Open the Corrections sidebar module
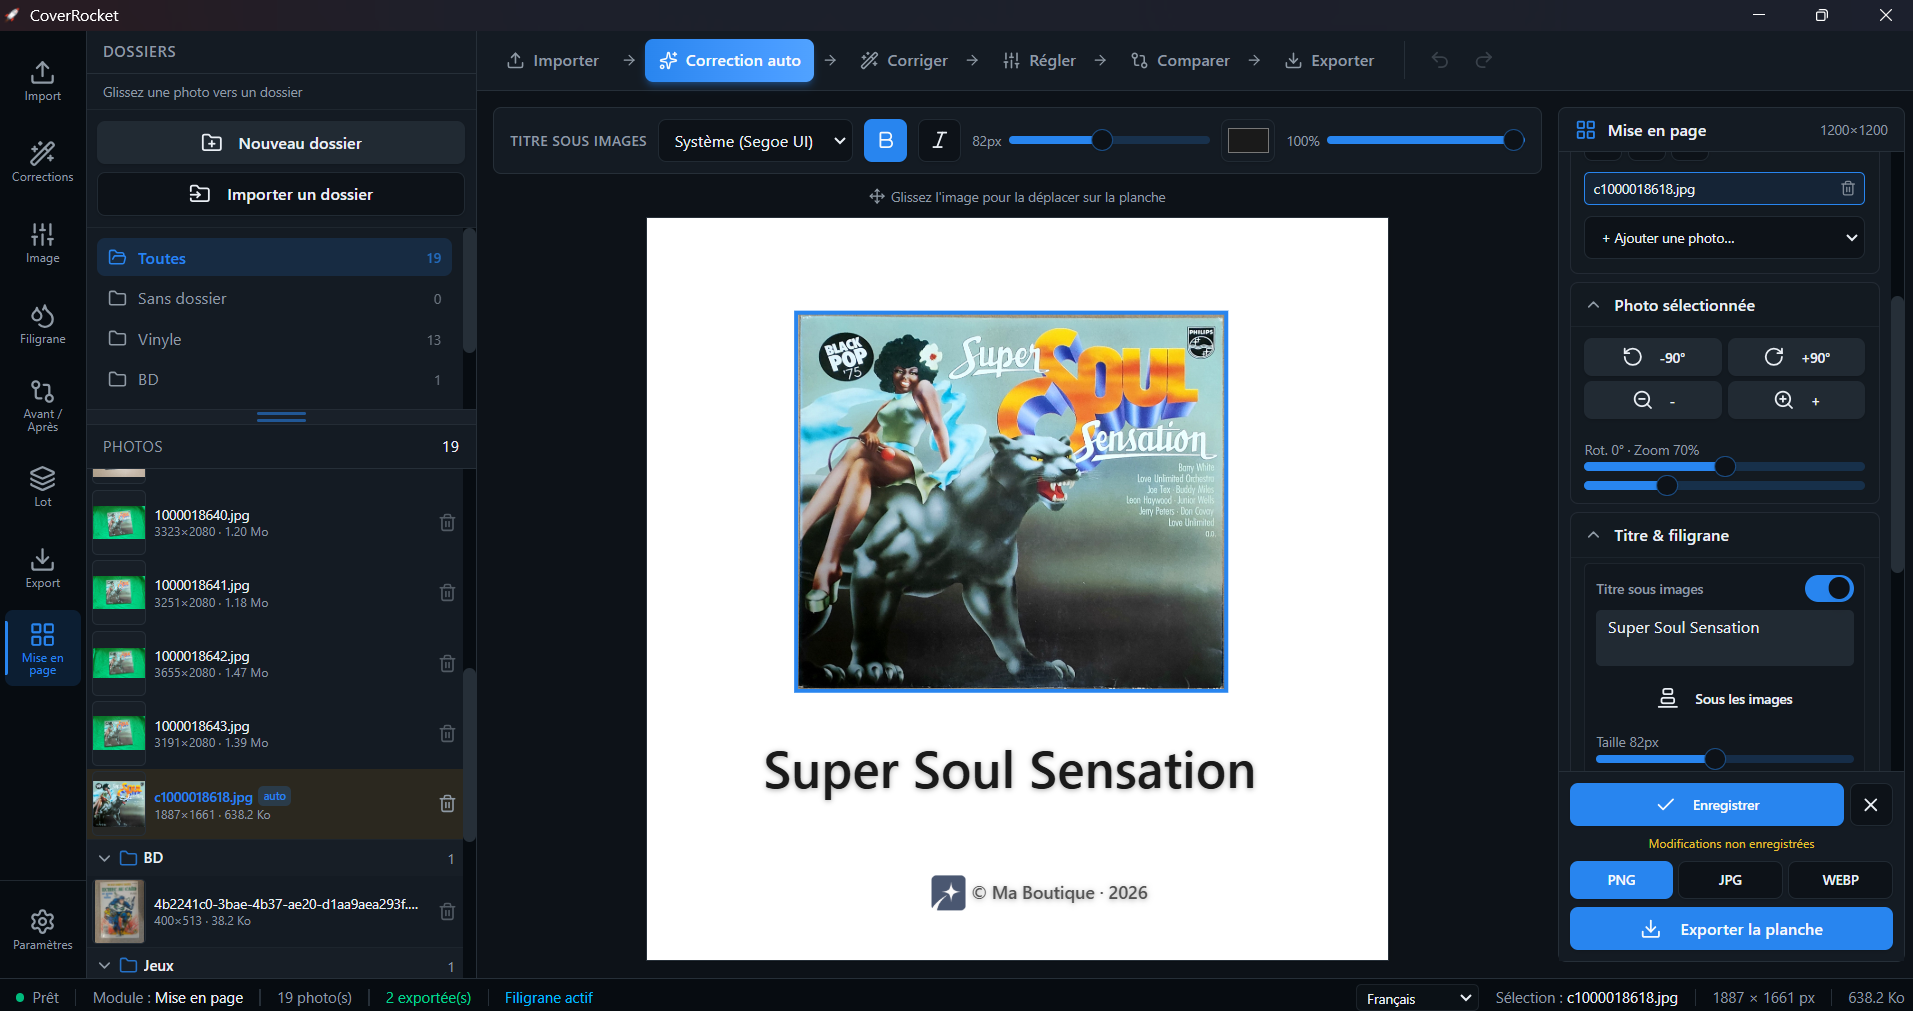1913x1011 pixels. click(x=42, y=161)
